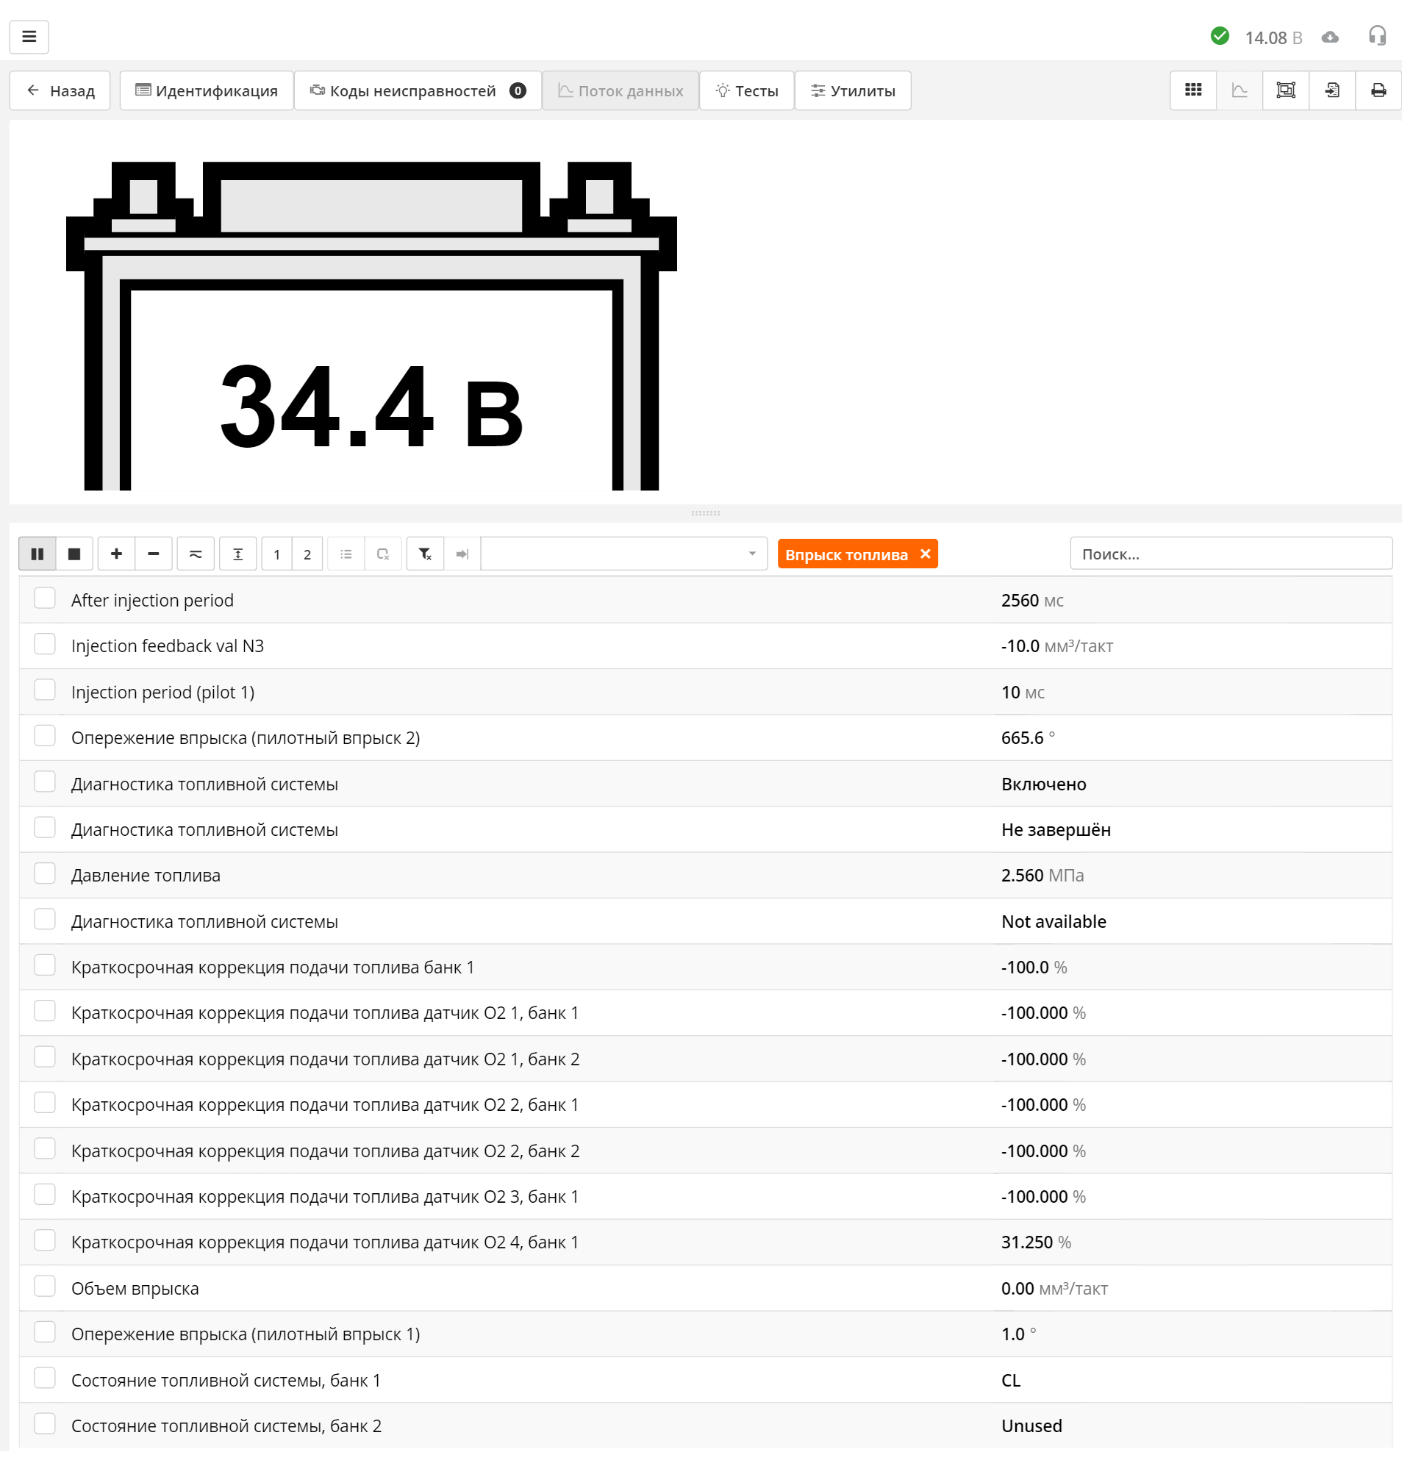The height and width of the screenshot is (1466, 1402).
Task: Click the Включено status value
Action: [x=1044, y=784]
